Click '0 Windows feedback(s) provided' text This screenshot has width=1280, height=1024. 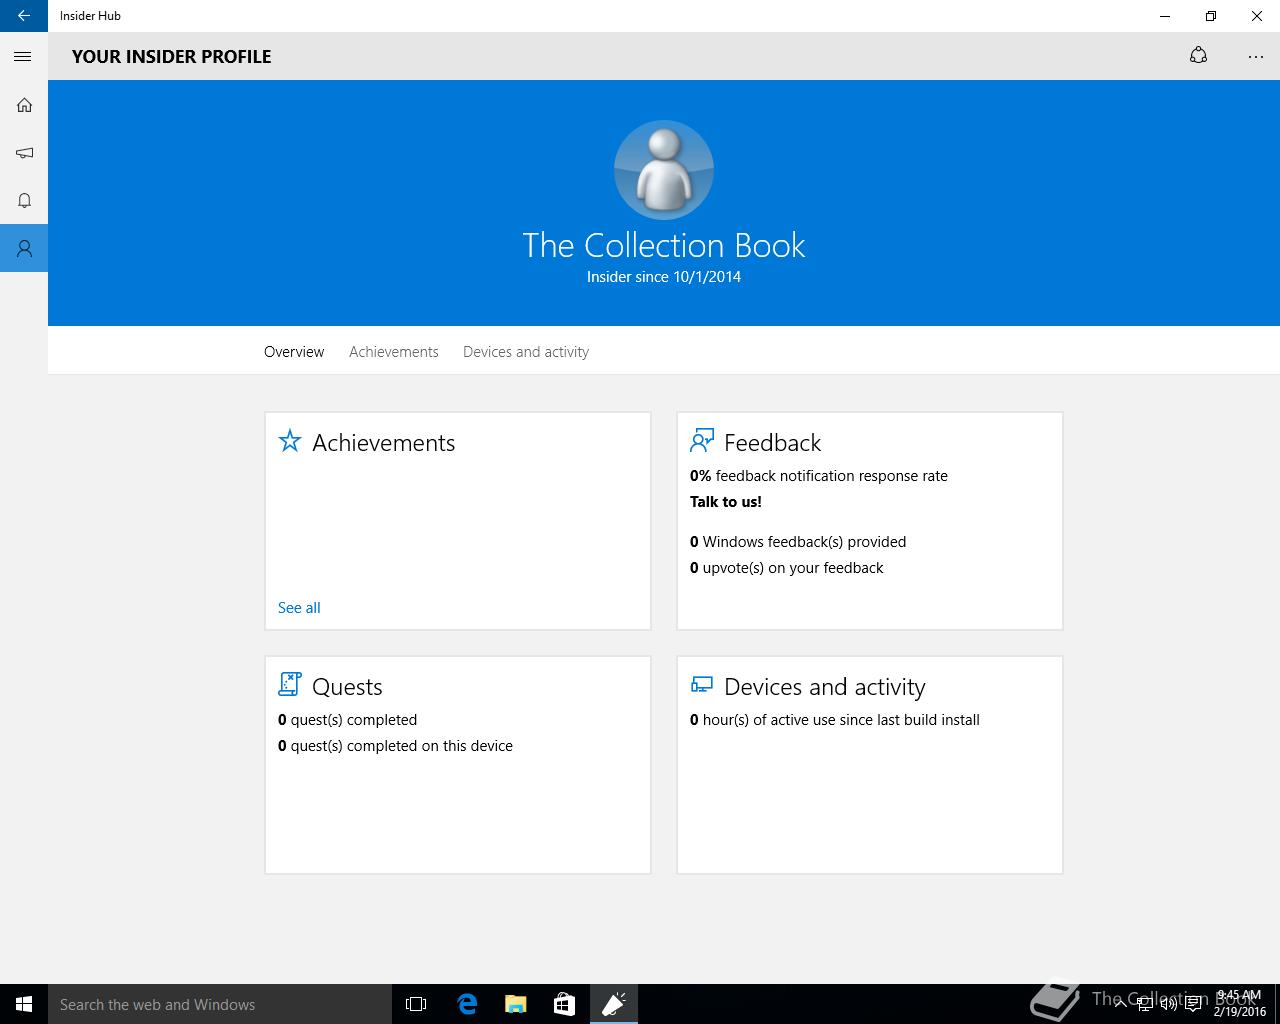[798, 542]
